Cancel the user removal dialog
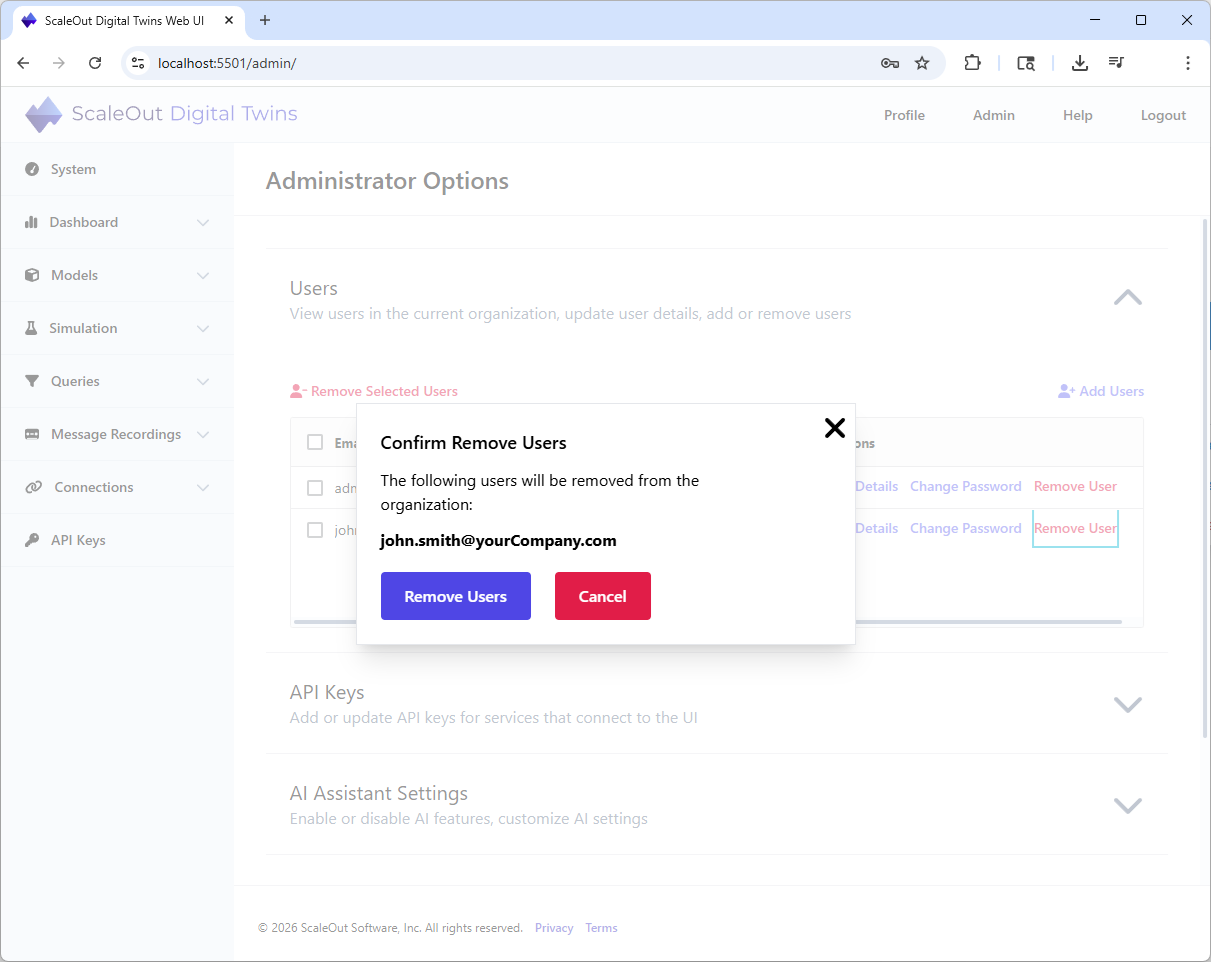 (x=603, y=596)
